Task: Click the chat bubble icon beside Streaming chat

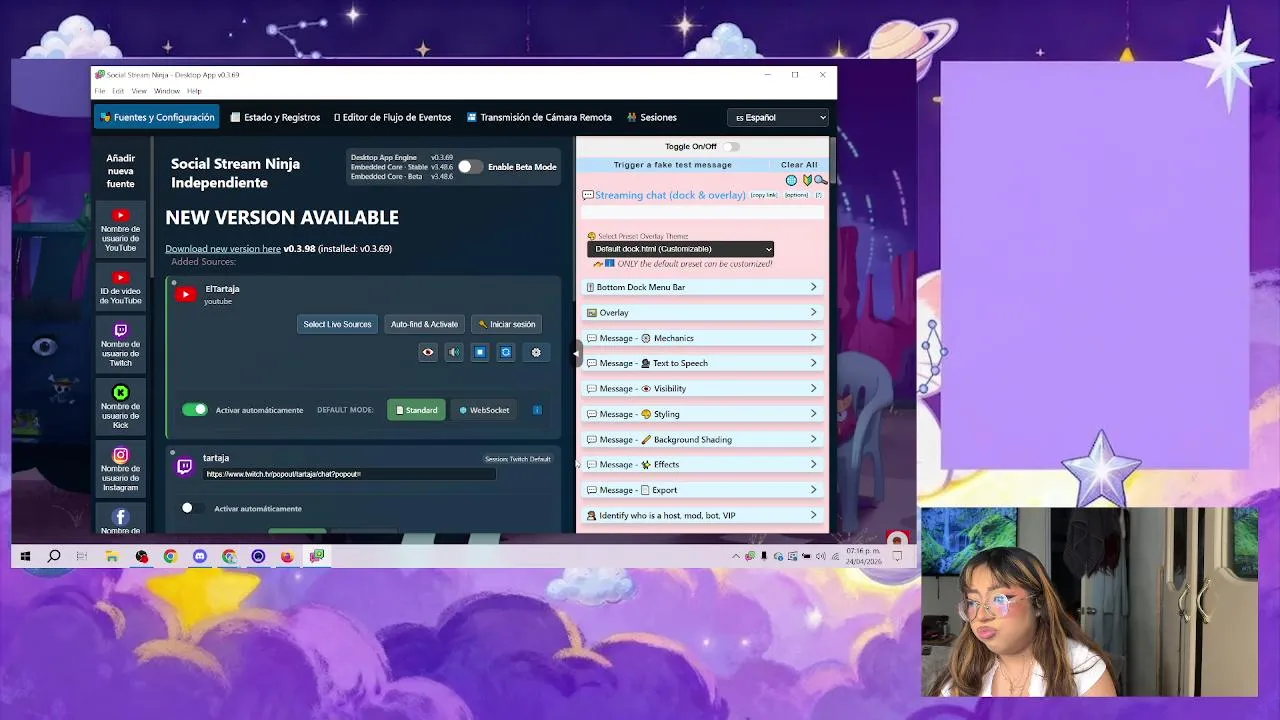Action: (x=588, y=195)
